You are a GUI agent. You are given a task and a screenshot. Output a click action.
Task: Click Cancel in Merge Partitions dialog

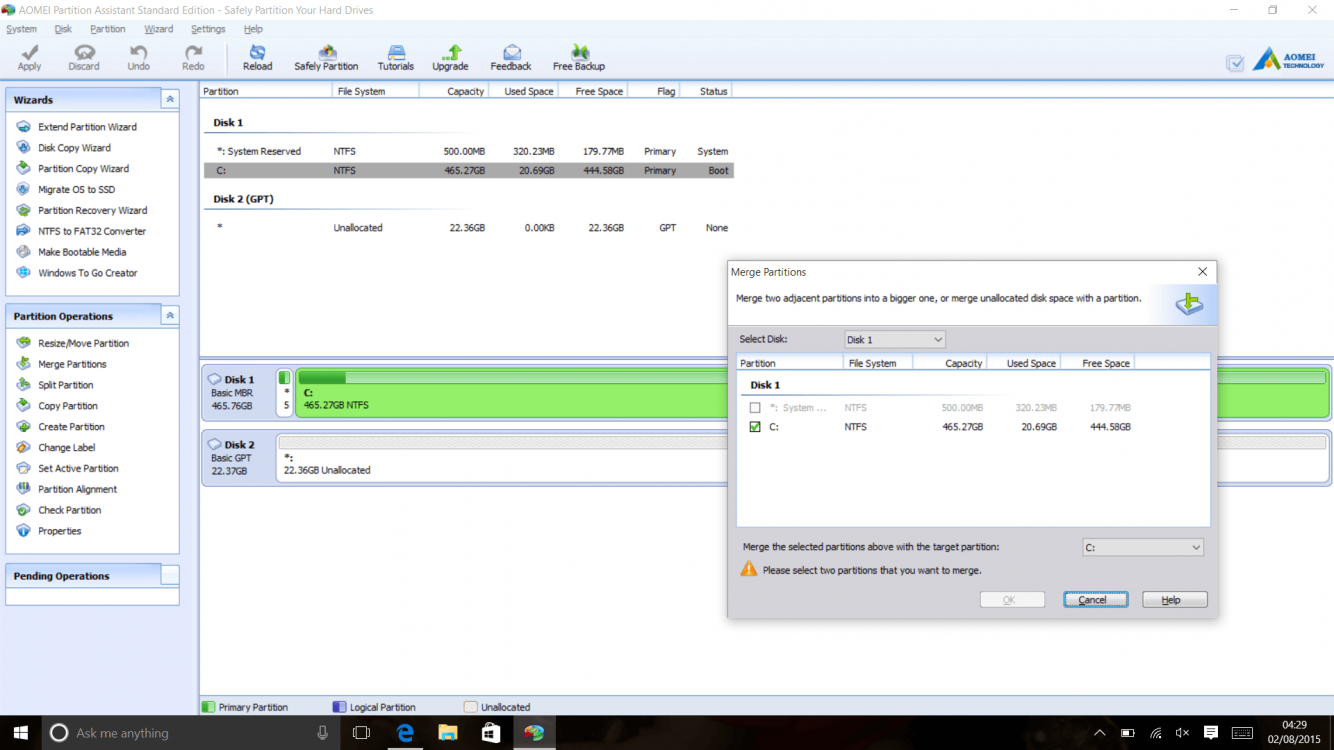point(1096,600)
